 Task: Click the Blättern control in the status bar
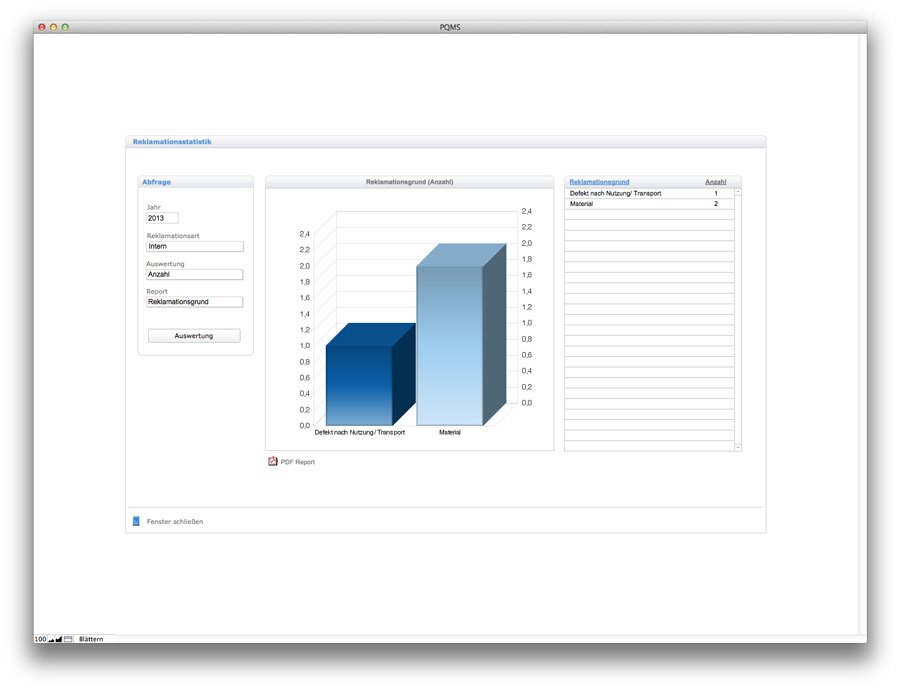click(89, 638)
